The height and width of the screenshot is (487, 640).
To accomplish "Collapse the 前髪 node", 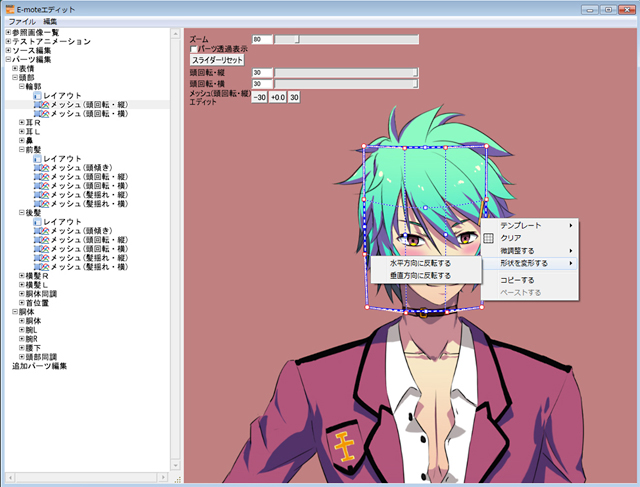I will coord(22,150).
